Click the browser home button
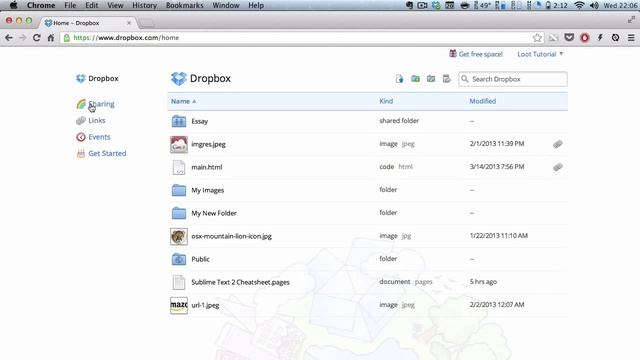 point(51,38)
